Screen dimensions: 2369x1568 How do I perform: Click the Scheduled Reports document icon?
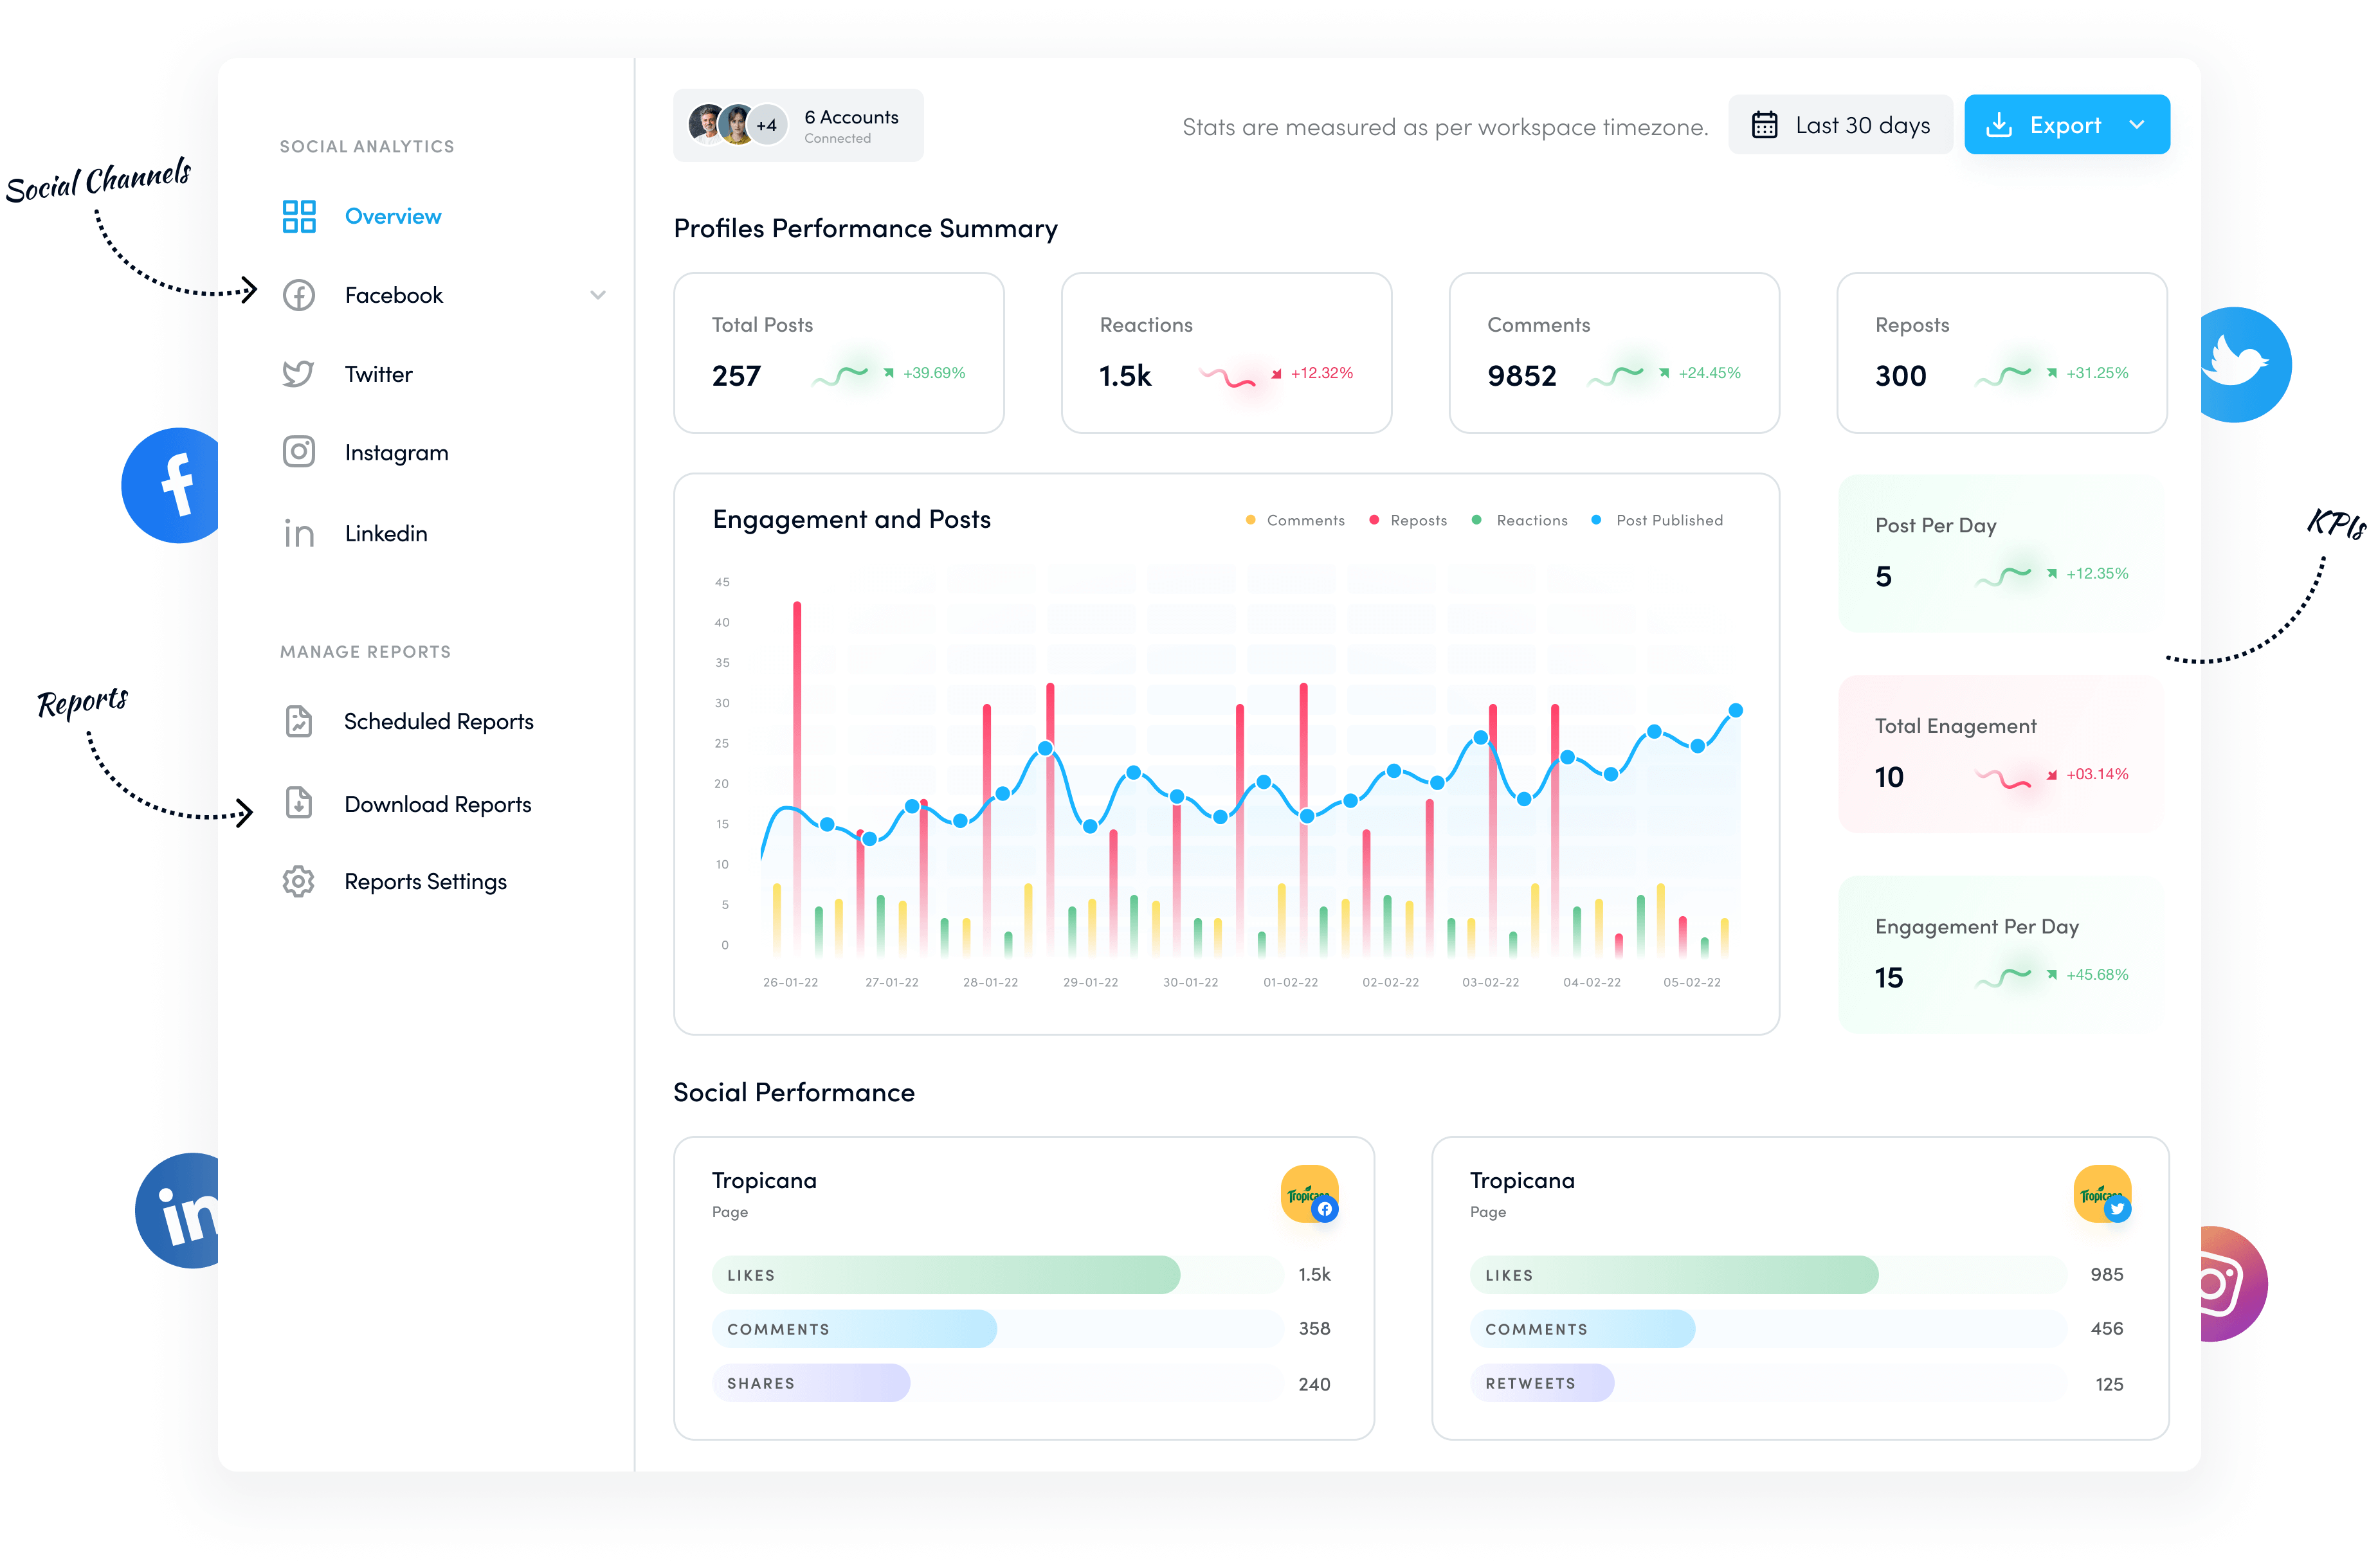coord(298,719)
